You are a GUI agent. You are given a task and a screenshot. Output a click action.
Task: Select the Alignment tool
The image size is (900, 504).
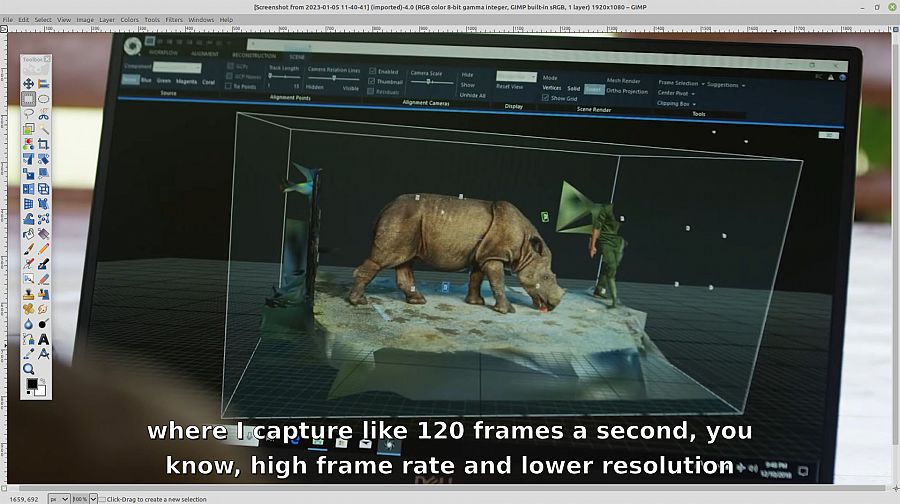(43, 84)
